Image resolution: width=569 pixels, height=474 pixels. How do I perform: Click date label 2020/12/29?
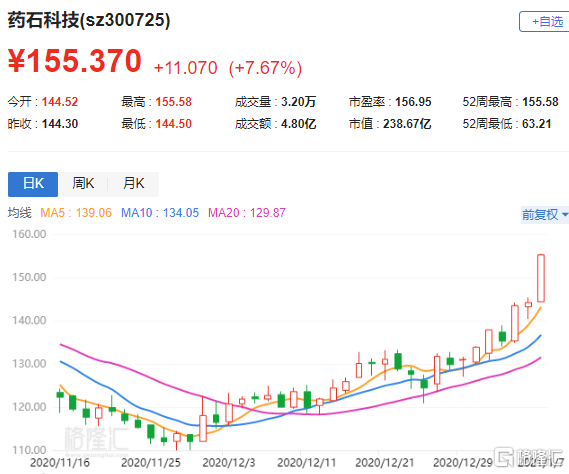[463, 463]
